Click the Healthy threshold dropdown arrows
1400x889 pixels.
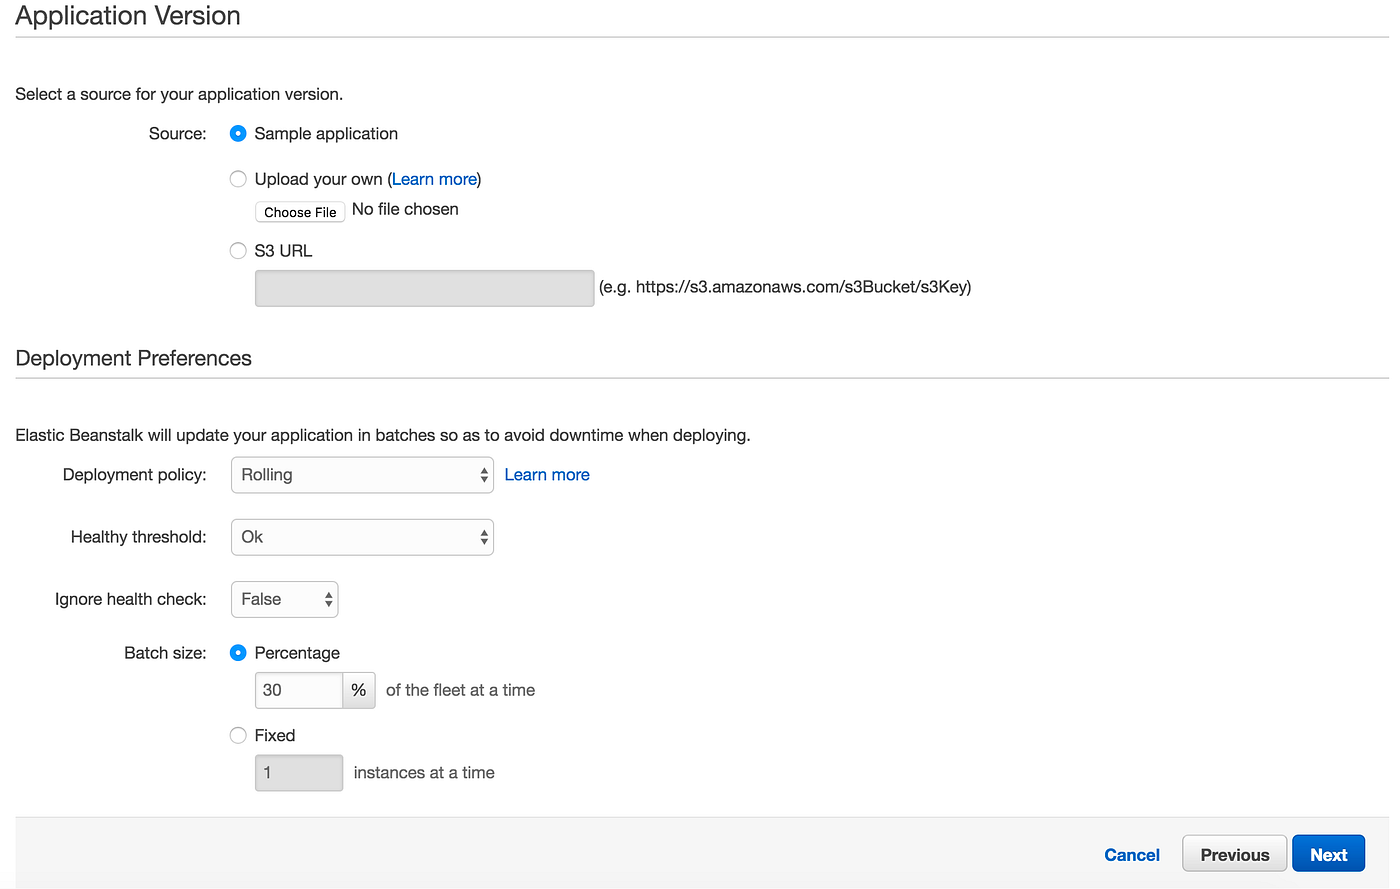tap(484, 537)
